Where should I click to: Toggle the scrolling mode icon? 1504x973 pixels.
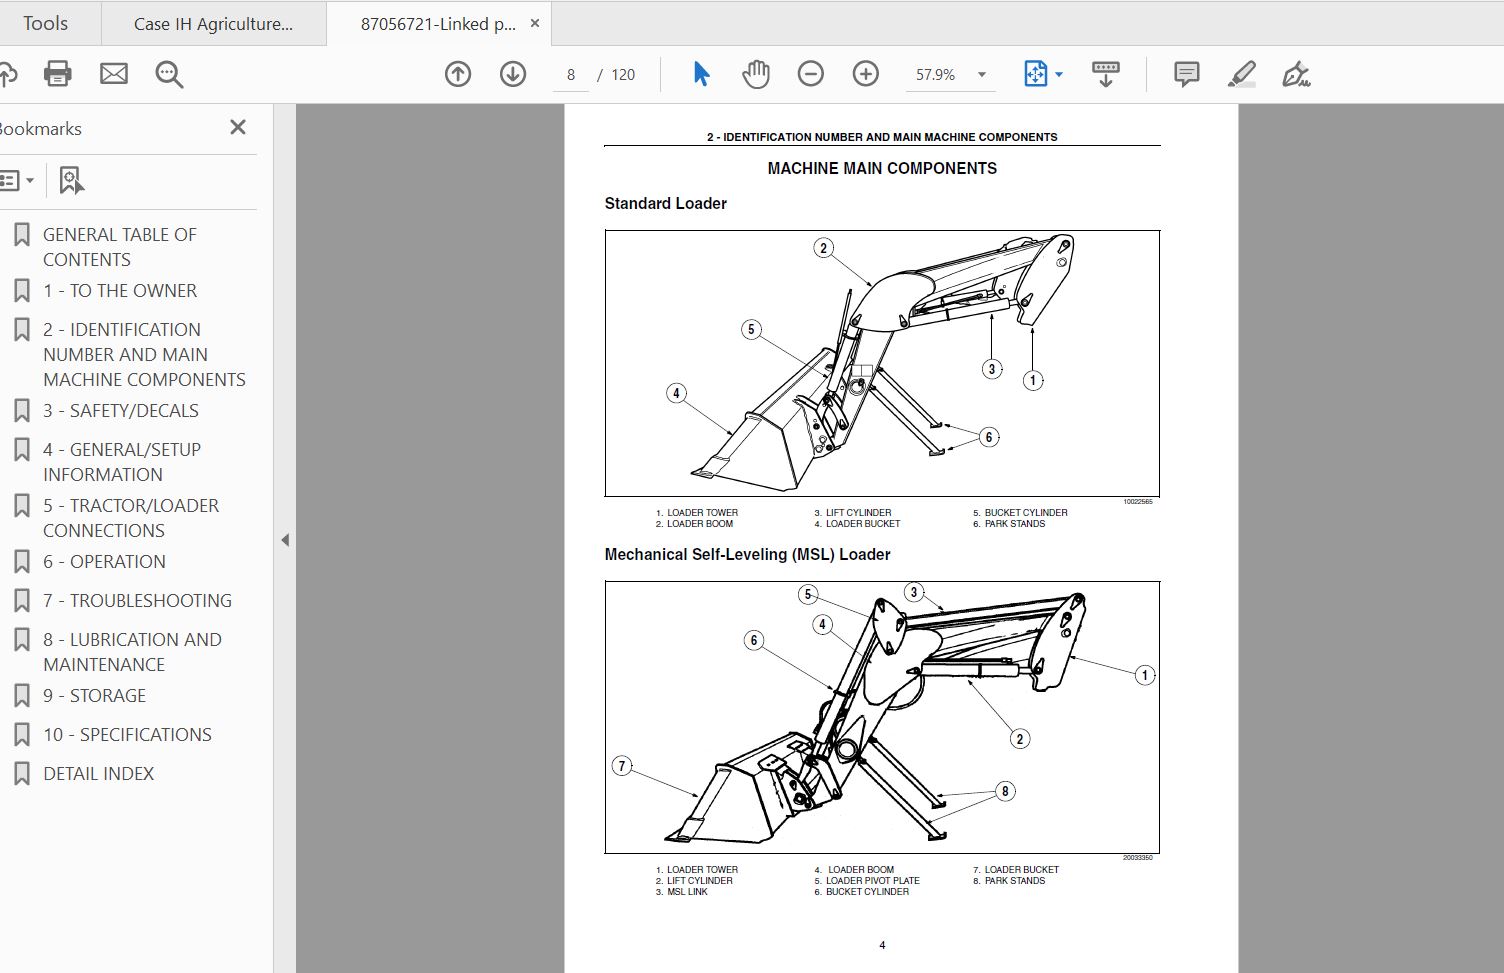point(1106,74)
